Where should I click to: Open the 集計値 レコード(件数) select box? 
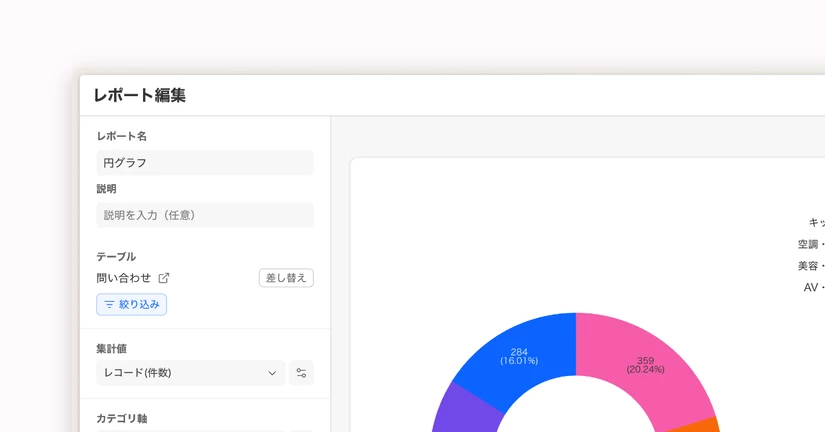tap(191, 373)
